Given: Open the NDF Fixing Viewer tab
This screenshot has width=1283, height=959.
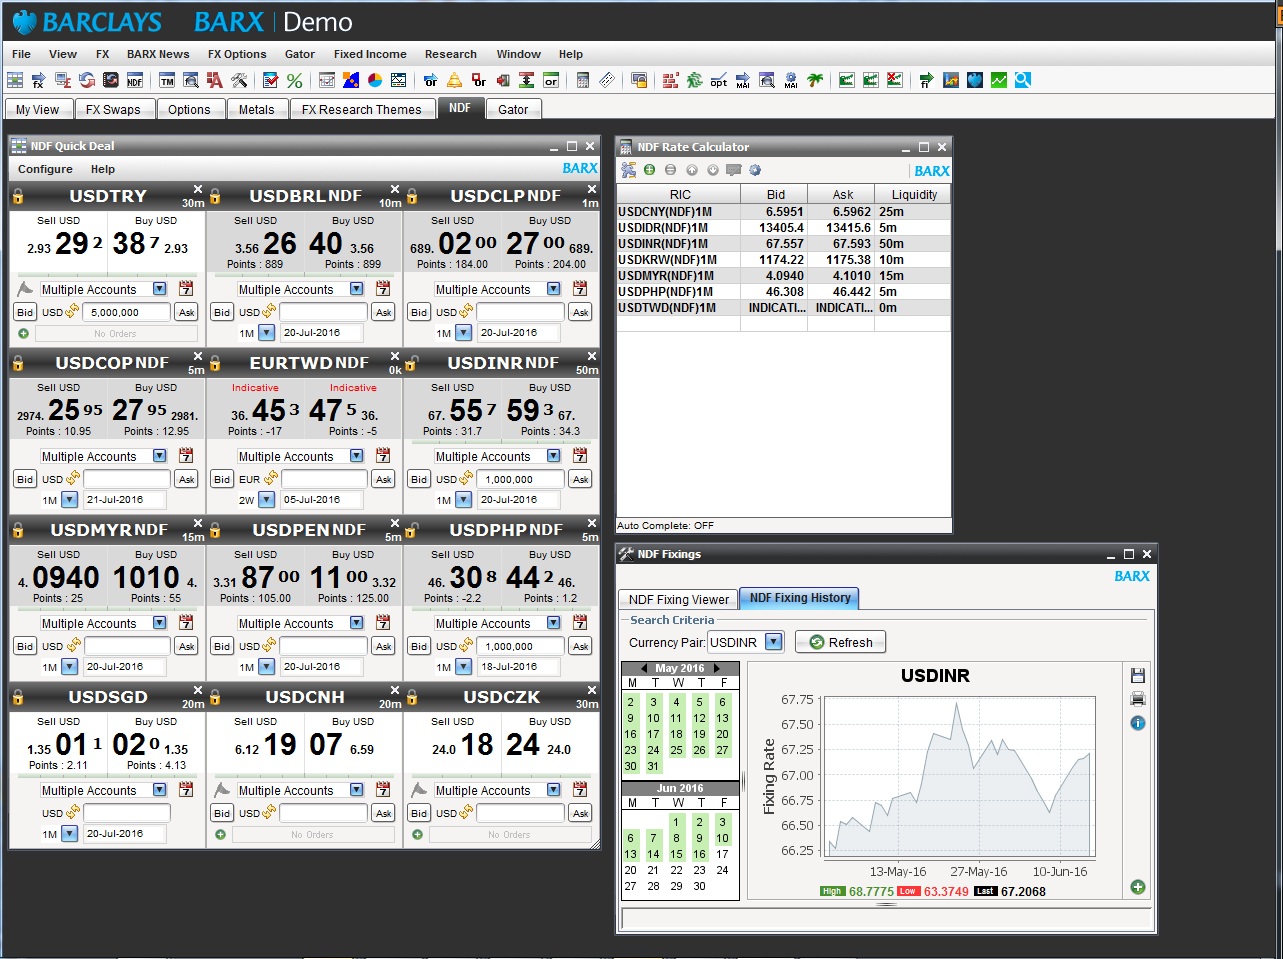Looking at the screenshot, I should pyautogui.click(x=679, y=599).
